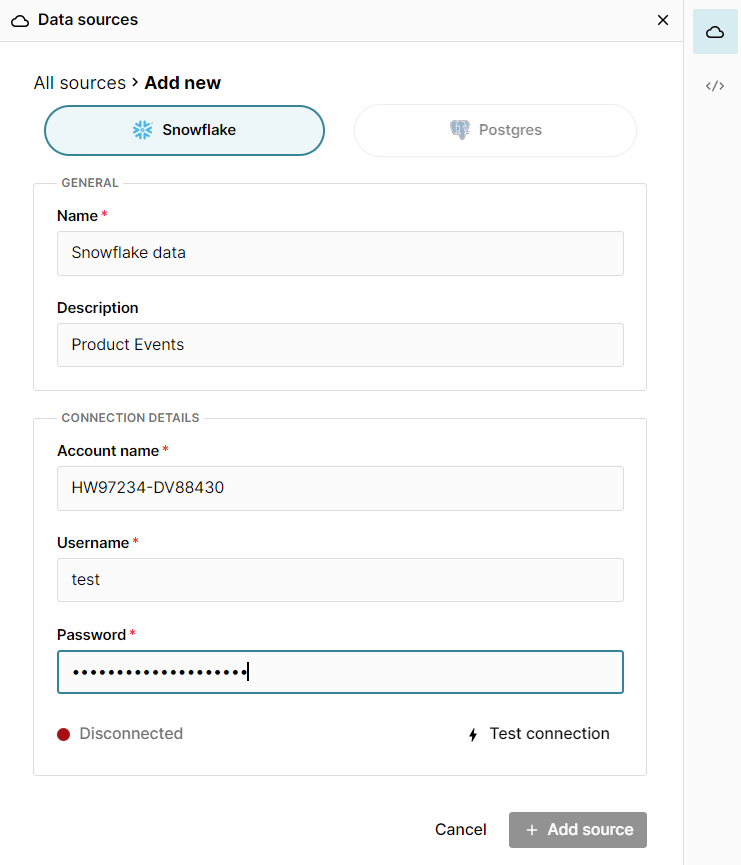Click the Disconnected status label
The height and width of the screenshot is (865, 741).
[131, 734]
